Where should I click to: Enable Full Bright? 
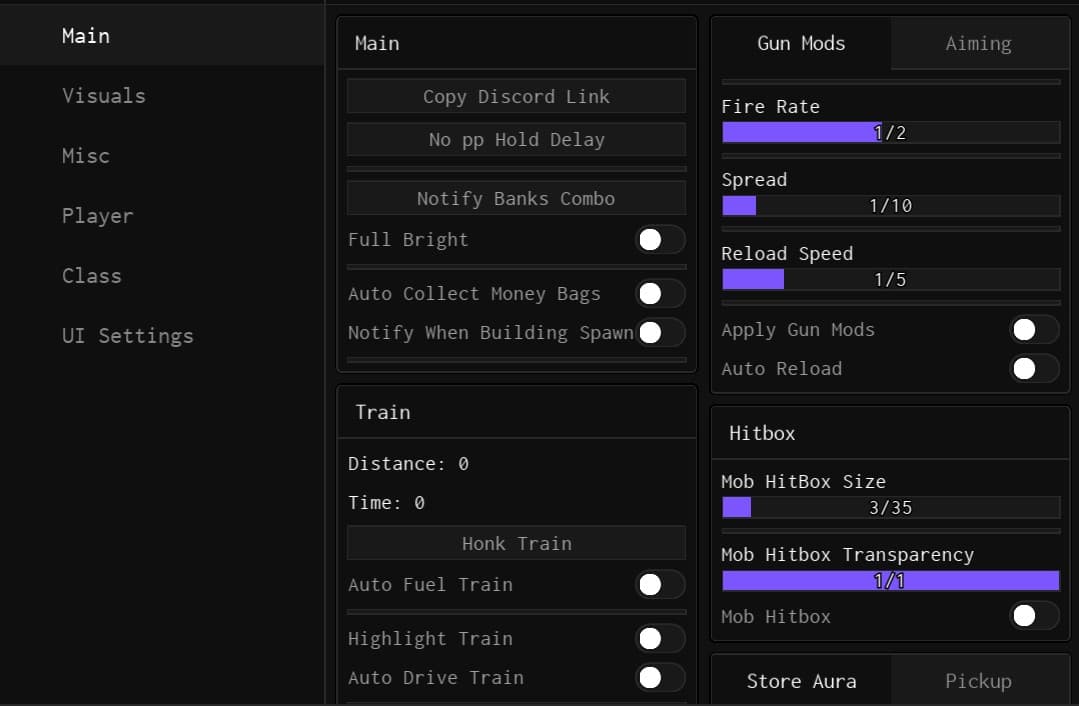pyautogui.click(x=657, y=239)
